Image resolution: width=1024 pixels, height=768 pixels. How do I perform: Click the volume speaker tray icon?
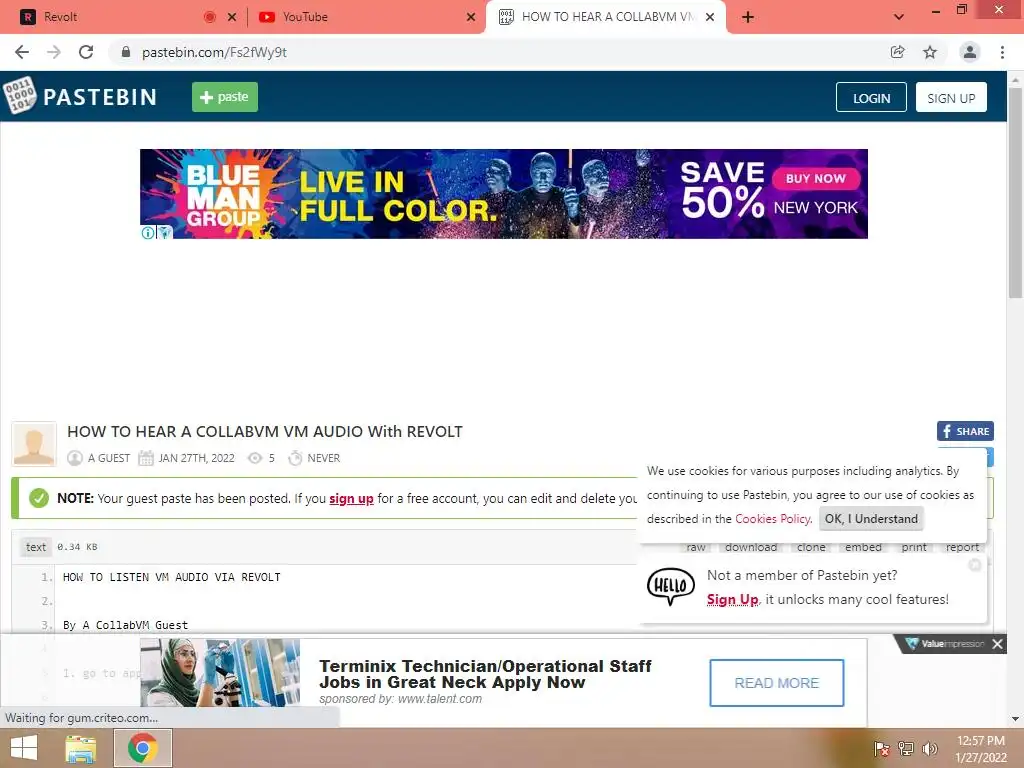(x=929, y=748)
